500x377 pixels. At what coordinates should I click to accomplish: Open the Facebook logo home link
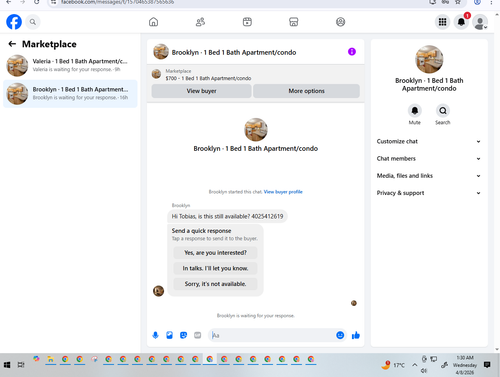[x=14, y=22]
